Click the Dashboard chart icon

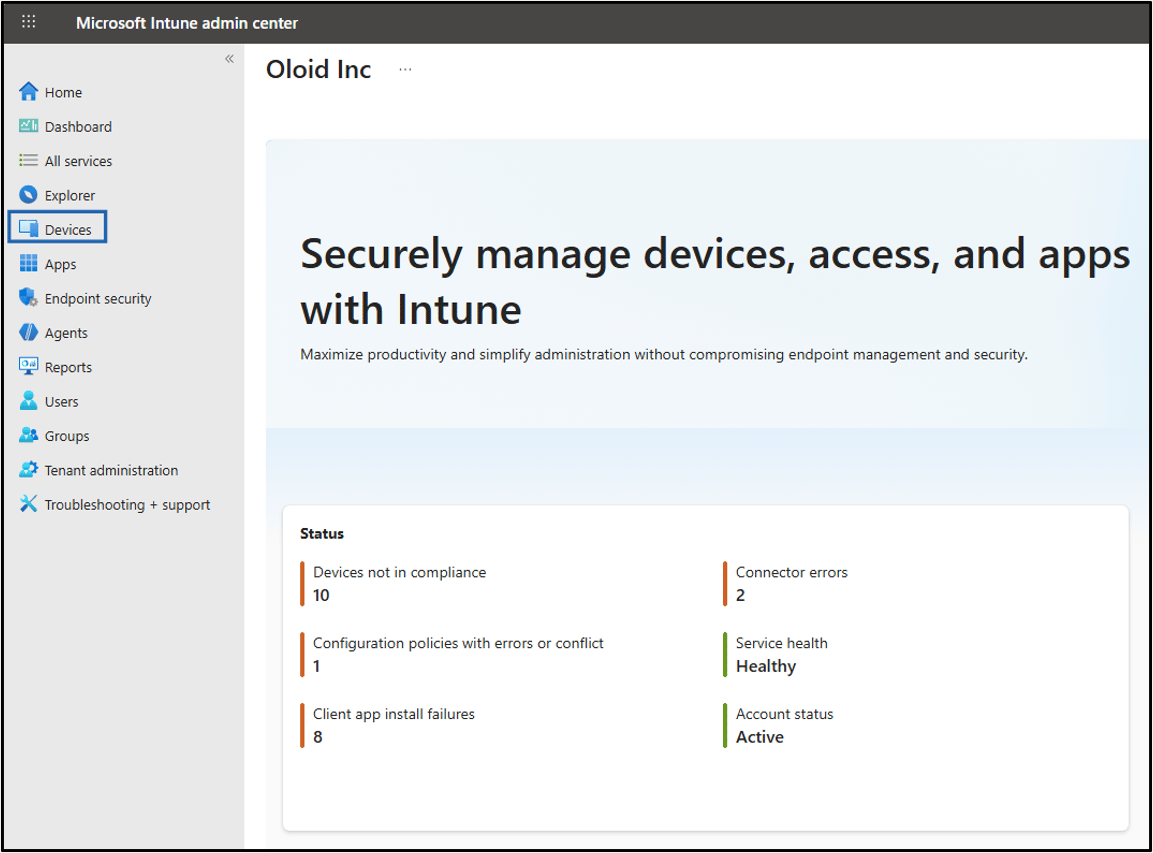coord(28,126)
